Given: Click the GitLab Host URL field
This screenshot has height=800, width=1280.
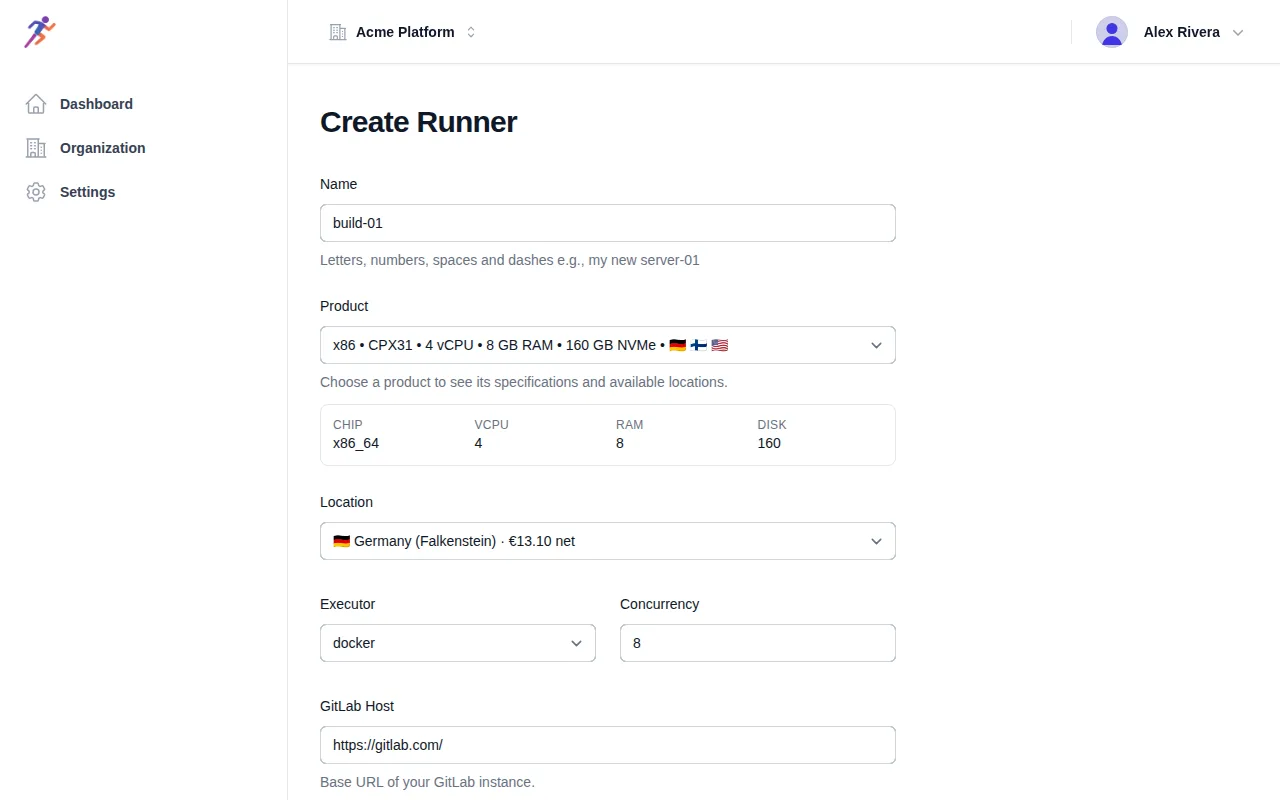Looking at the screenshot, I should 608,745.
